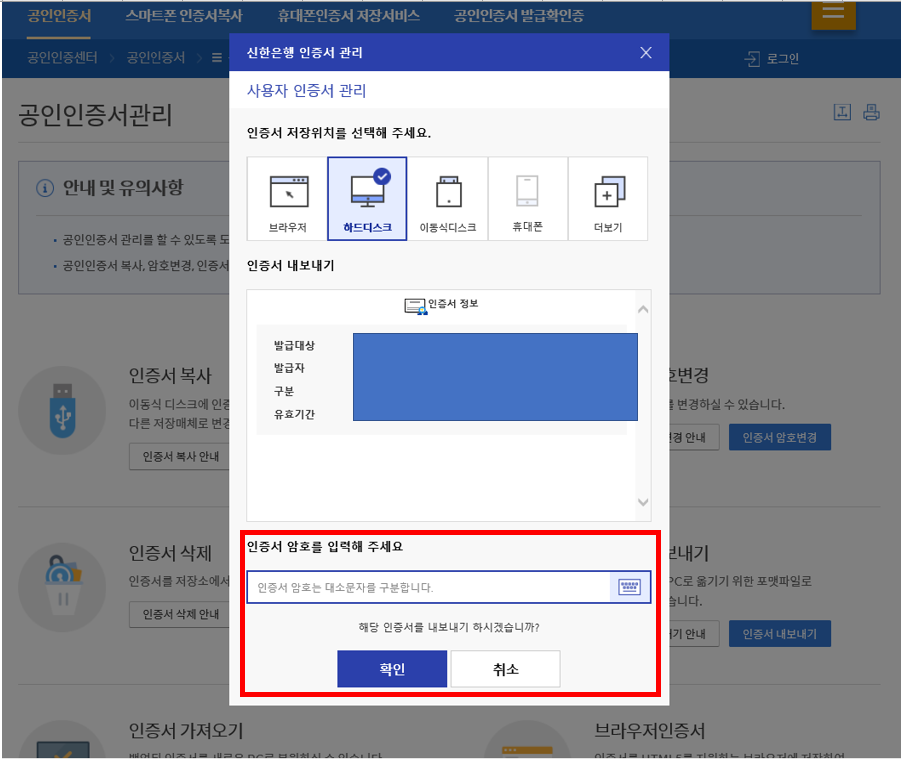Click the print icon on the certificate page
Viewport: 901px width, 760px height.
[x=871, y=112]
